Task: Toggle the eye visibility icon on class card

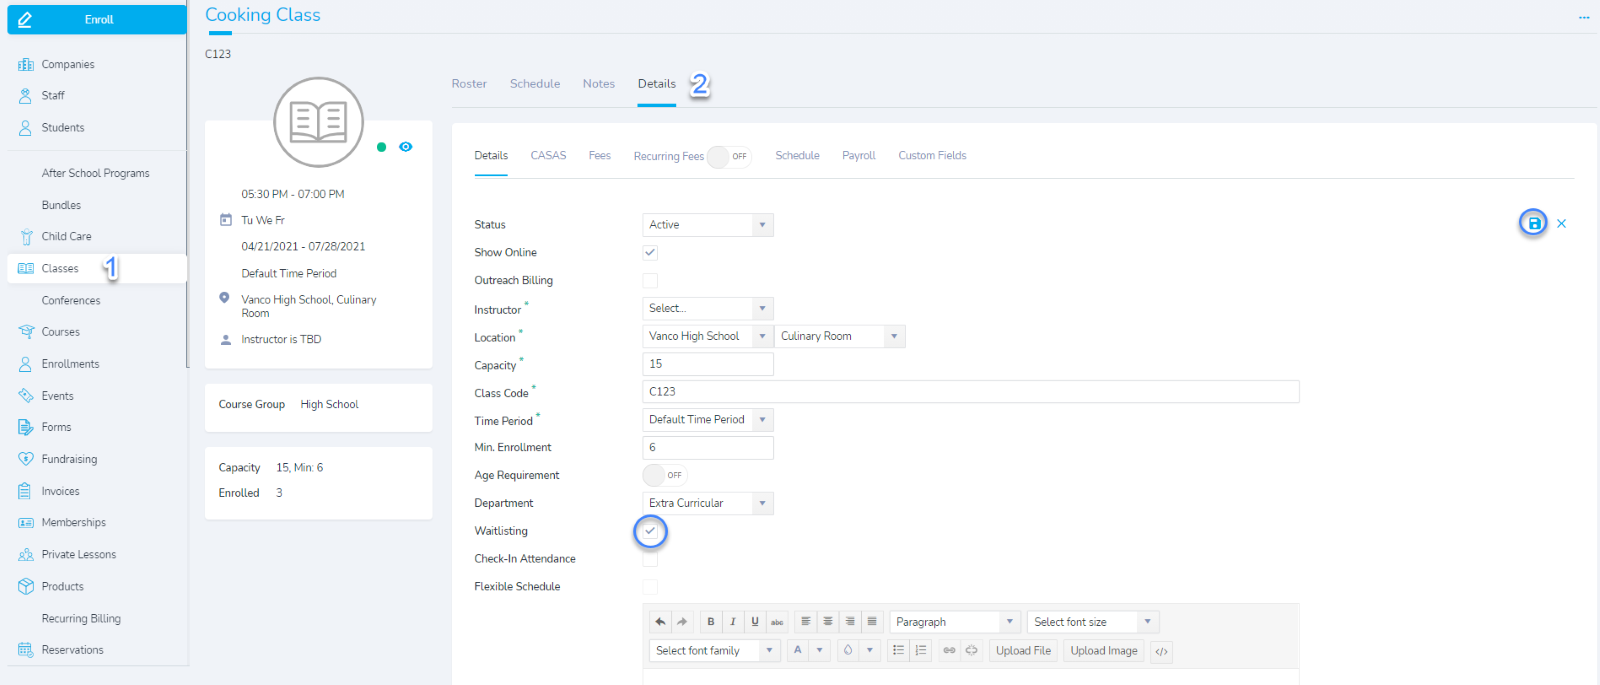Action: (405, 147)
